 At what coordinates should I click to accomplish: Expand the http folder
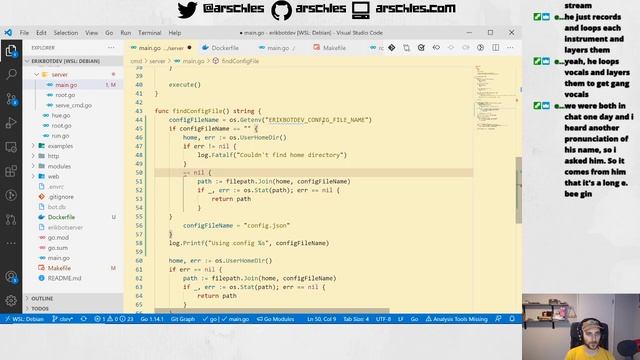73,156
